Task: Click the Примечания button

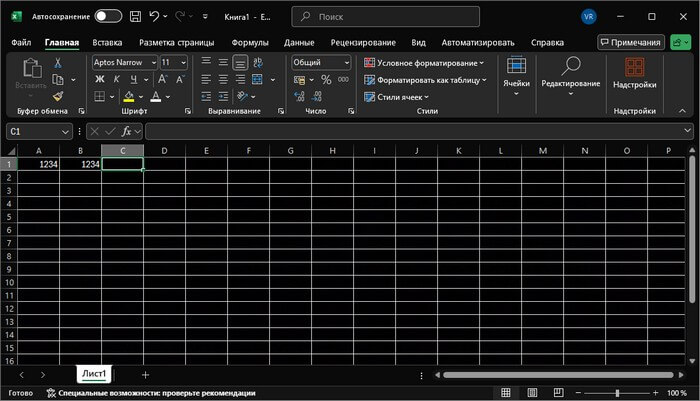Action: [x=631, y=43]
